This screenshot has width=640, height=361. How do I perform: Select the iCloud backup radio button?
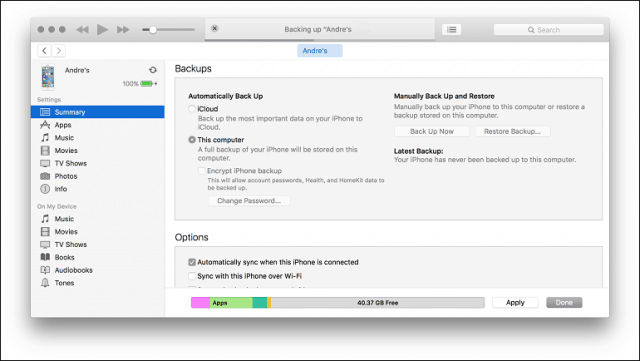pyautogui.click(x=192, y=109)
